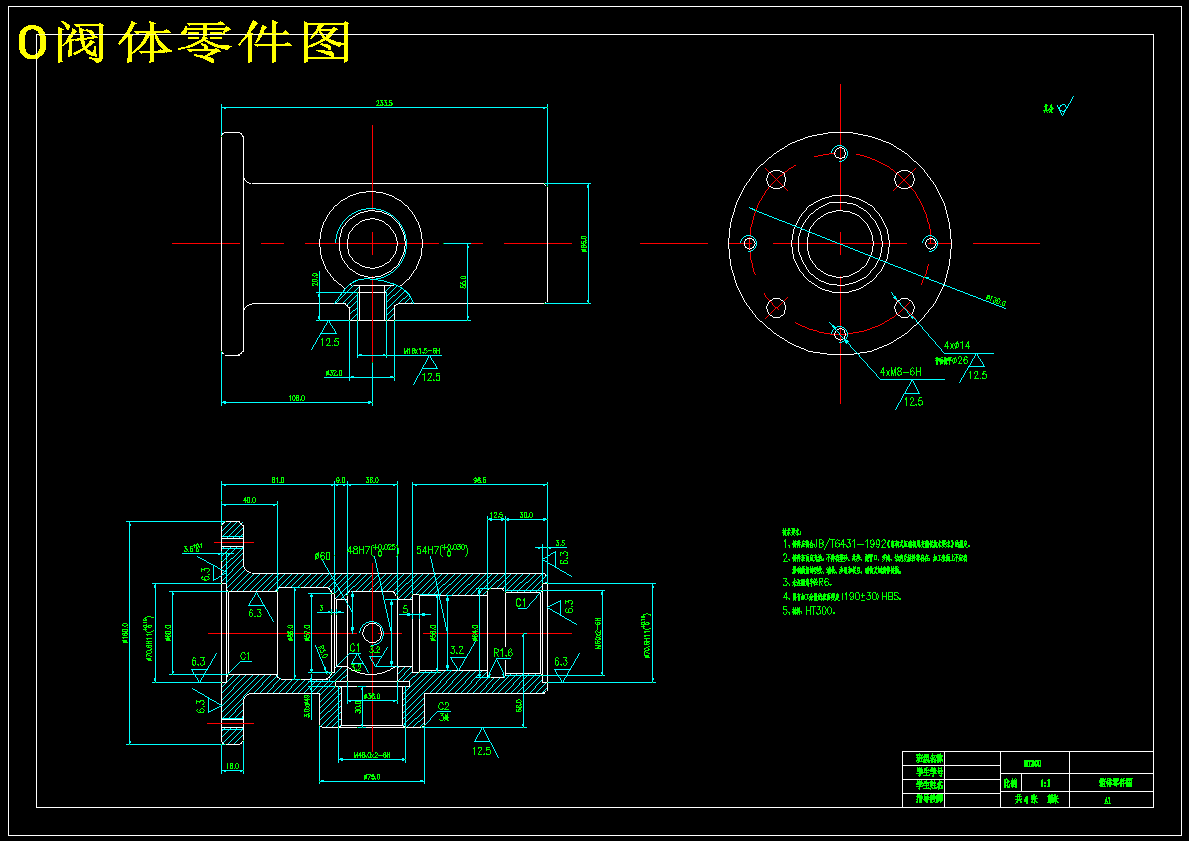This screenshot has height=841, width=1189.
Task: Select the hole callout "4xø14"
Action: click(957, 345)
